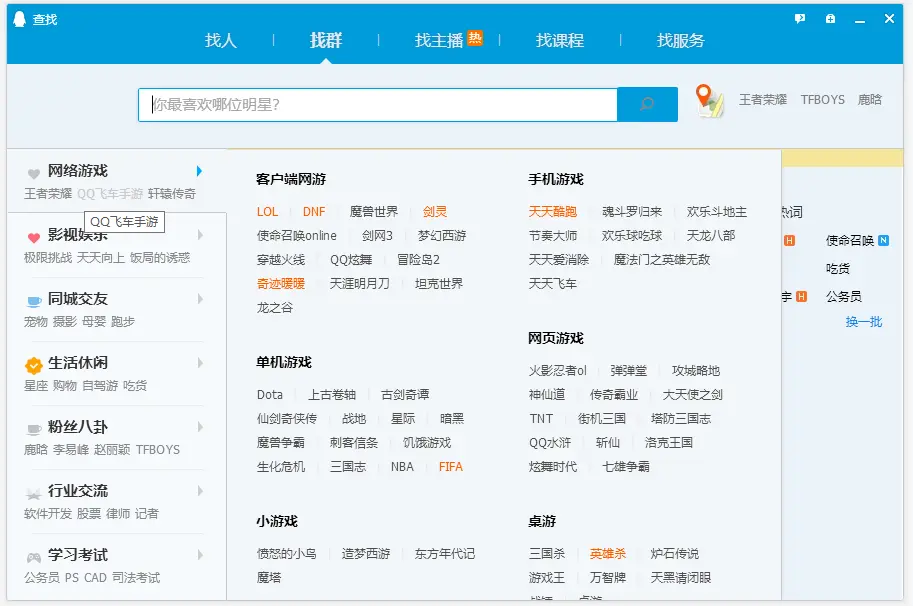Expand the 粉丝八卦 category arrow
913x606 pixels.
pos(200,427)
